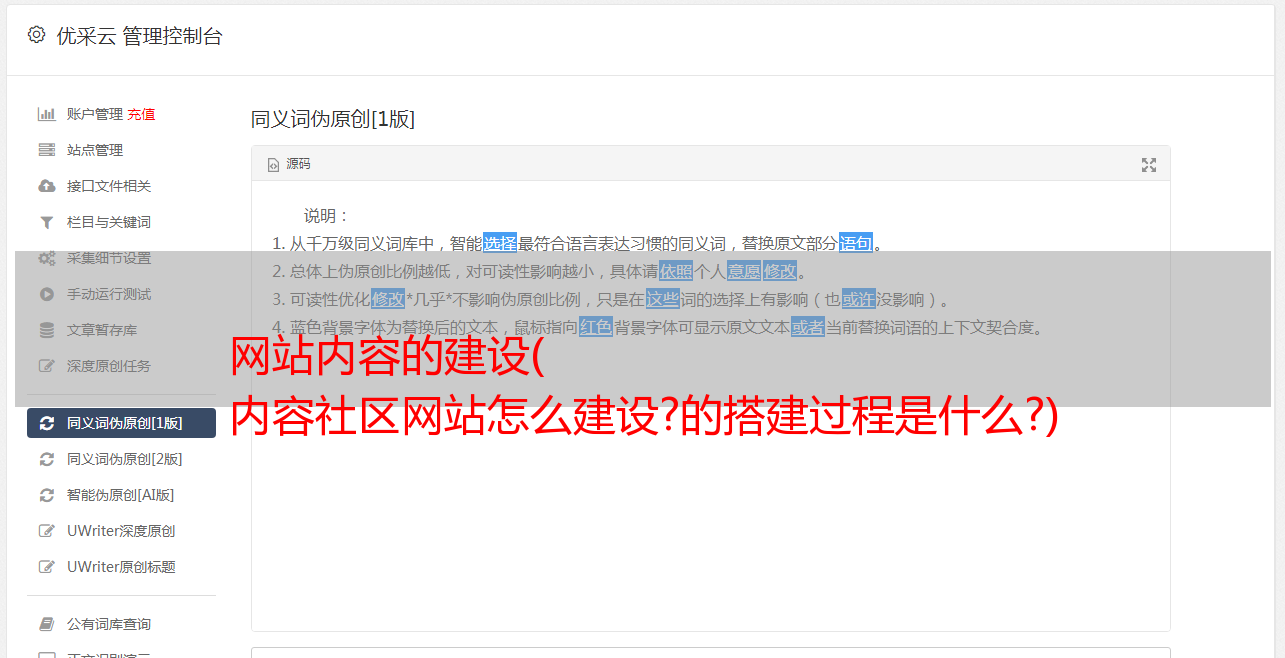
Task: Select 同义词伪原创[2版] in the sidebar
Action: (121, 459)
